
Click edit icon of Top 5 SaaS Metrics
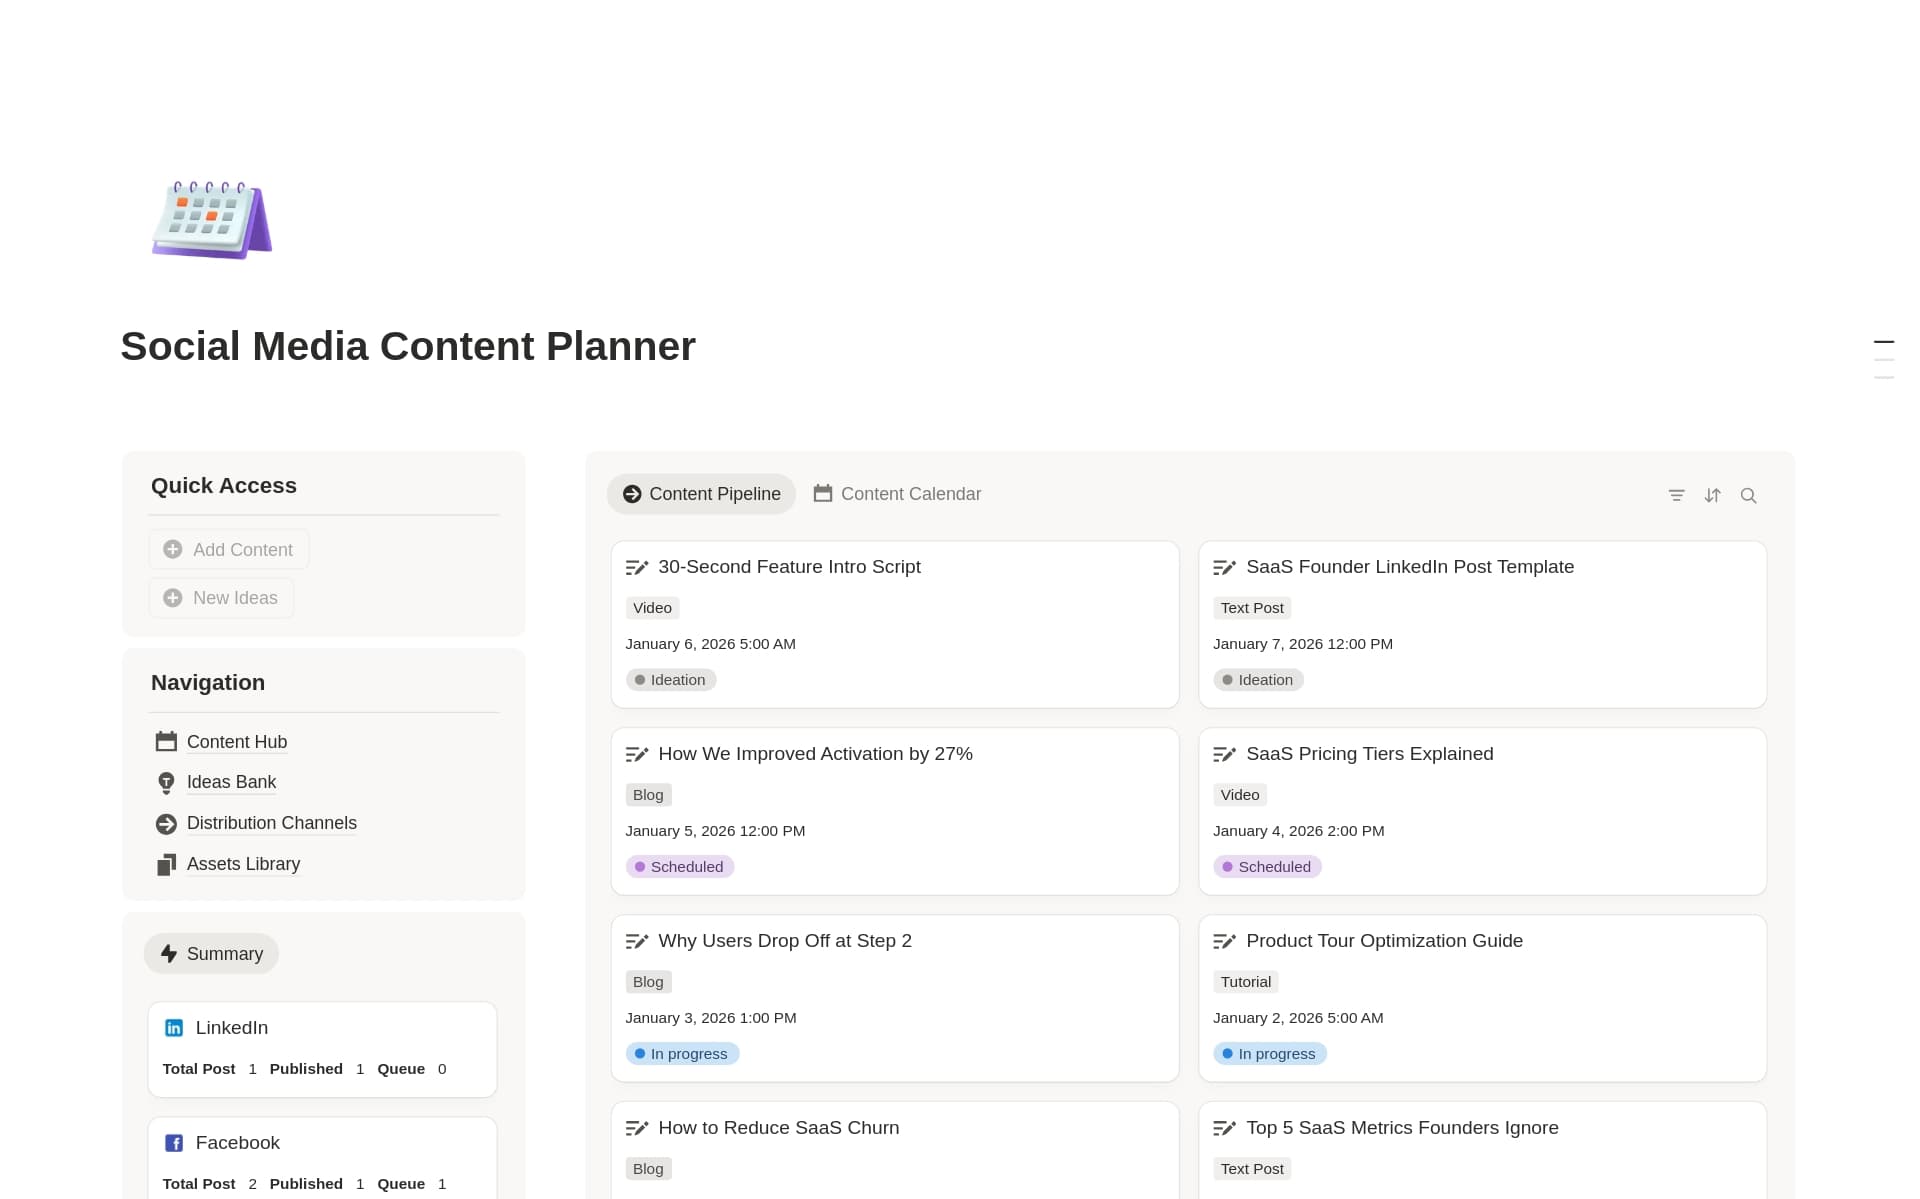point(1225,1128)
